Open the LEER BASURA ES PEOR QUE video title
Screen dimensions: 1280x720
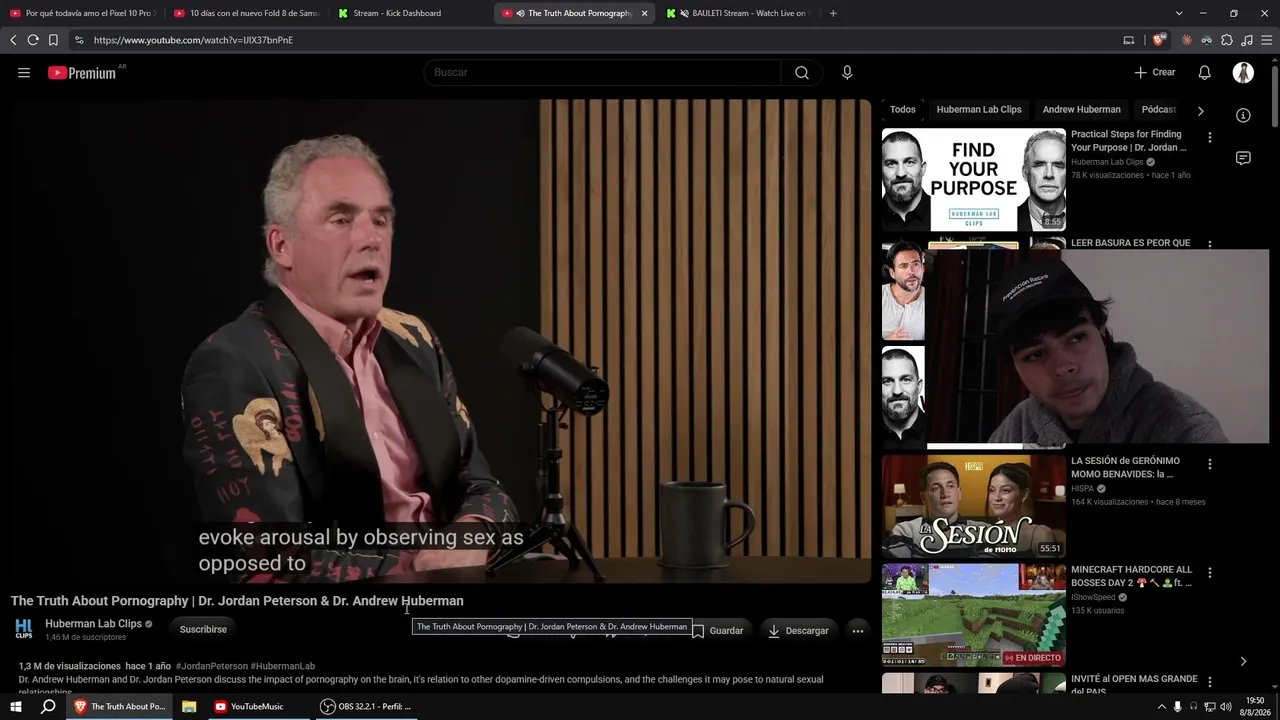(x=1131, y=243)
